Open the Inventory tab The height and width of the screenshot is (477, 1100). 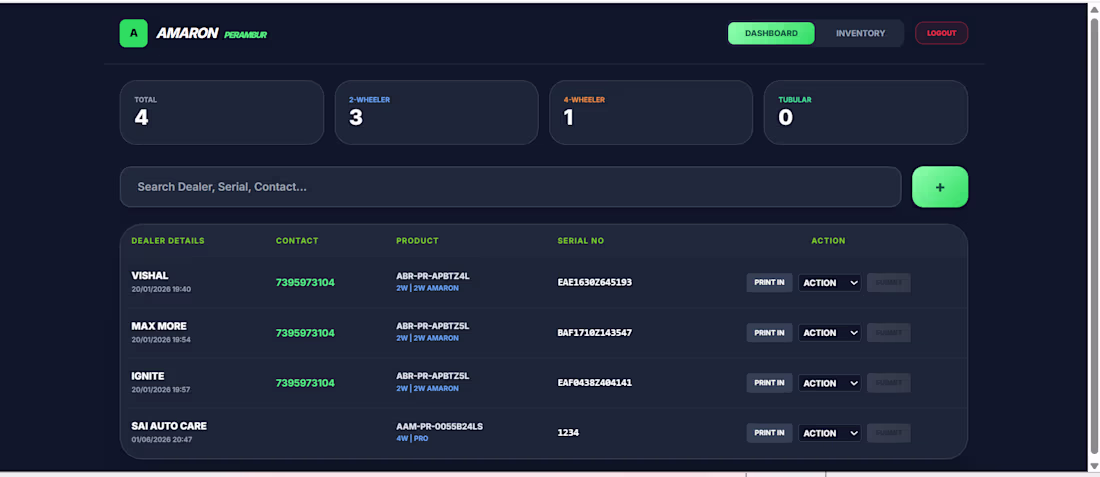point(860,33)
